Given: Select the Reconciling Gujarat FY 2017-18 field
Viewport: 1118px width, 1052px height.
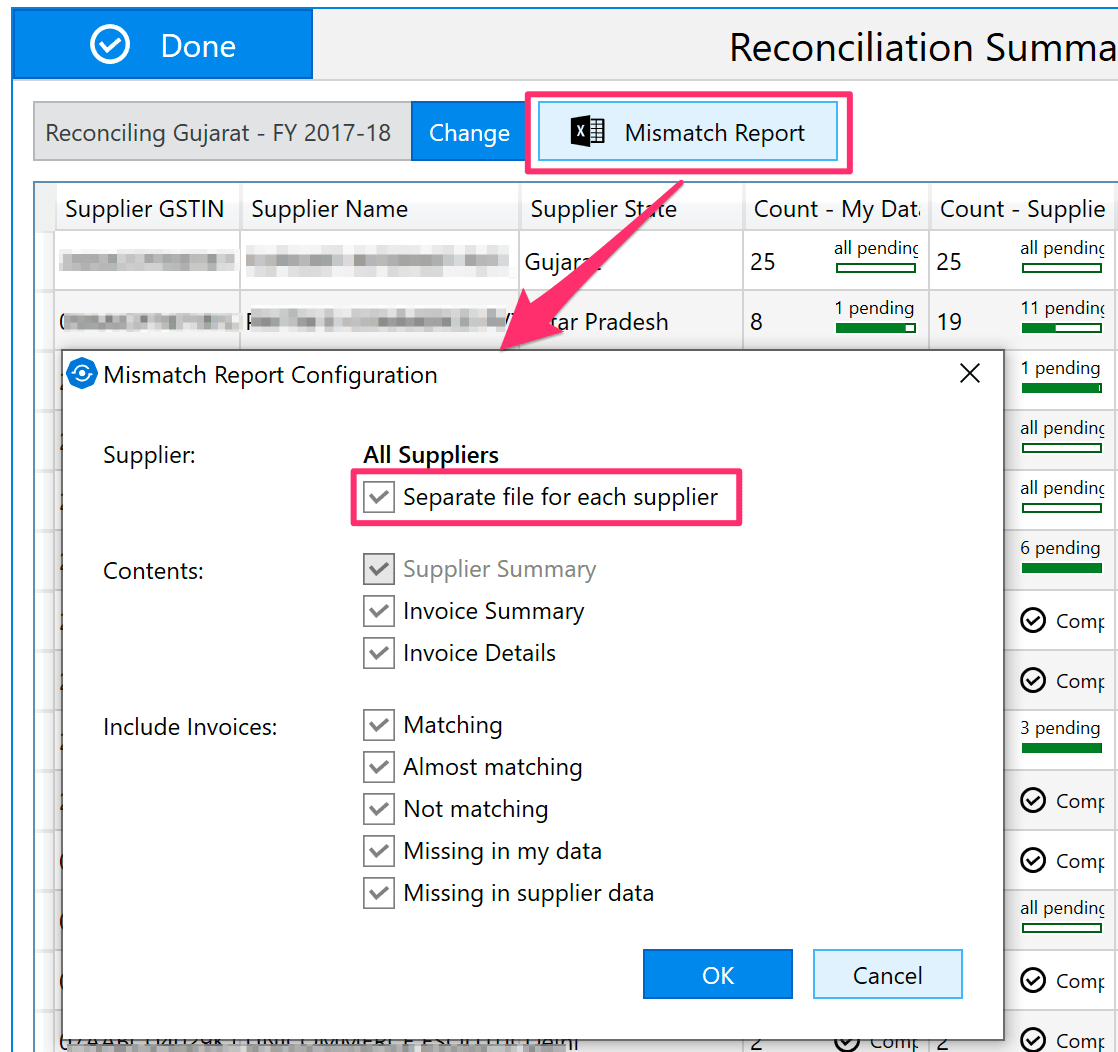Looking at the screenshot, I should [x=219, y=133].
